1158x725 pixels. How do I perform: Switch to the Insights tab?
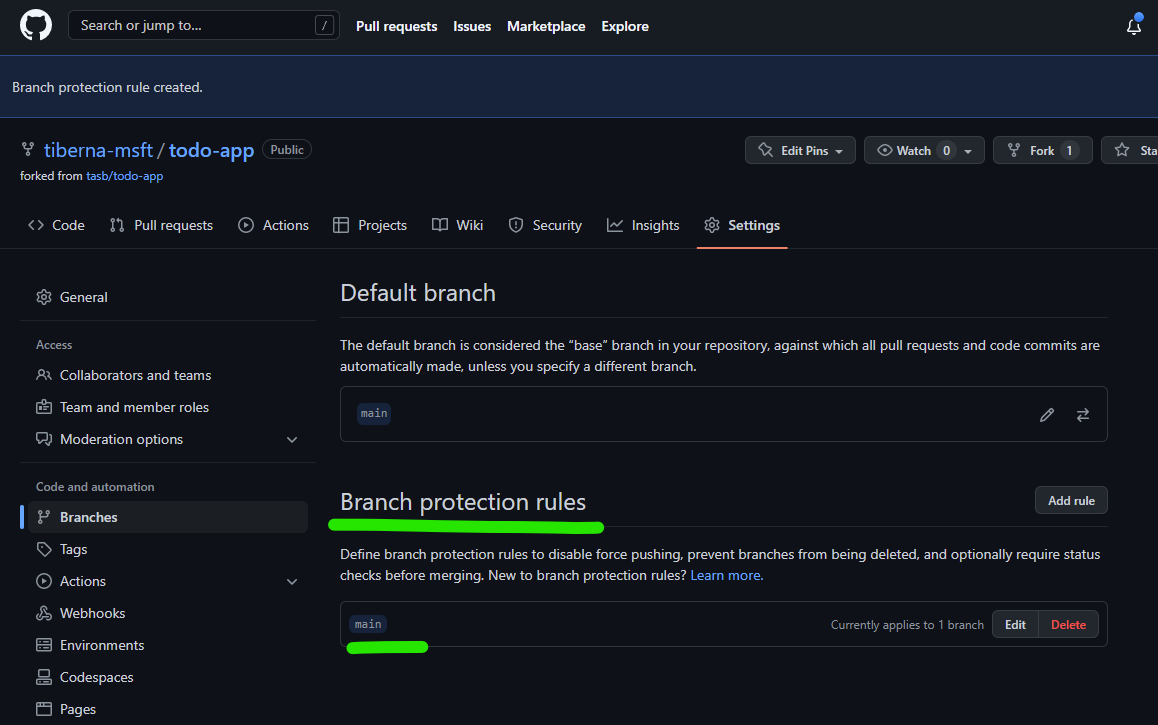643,225
